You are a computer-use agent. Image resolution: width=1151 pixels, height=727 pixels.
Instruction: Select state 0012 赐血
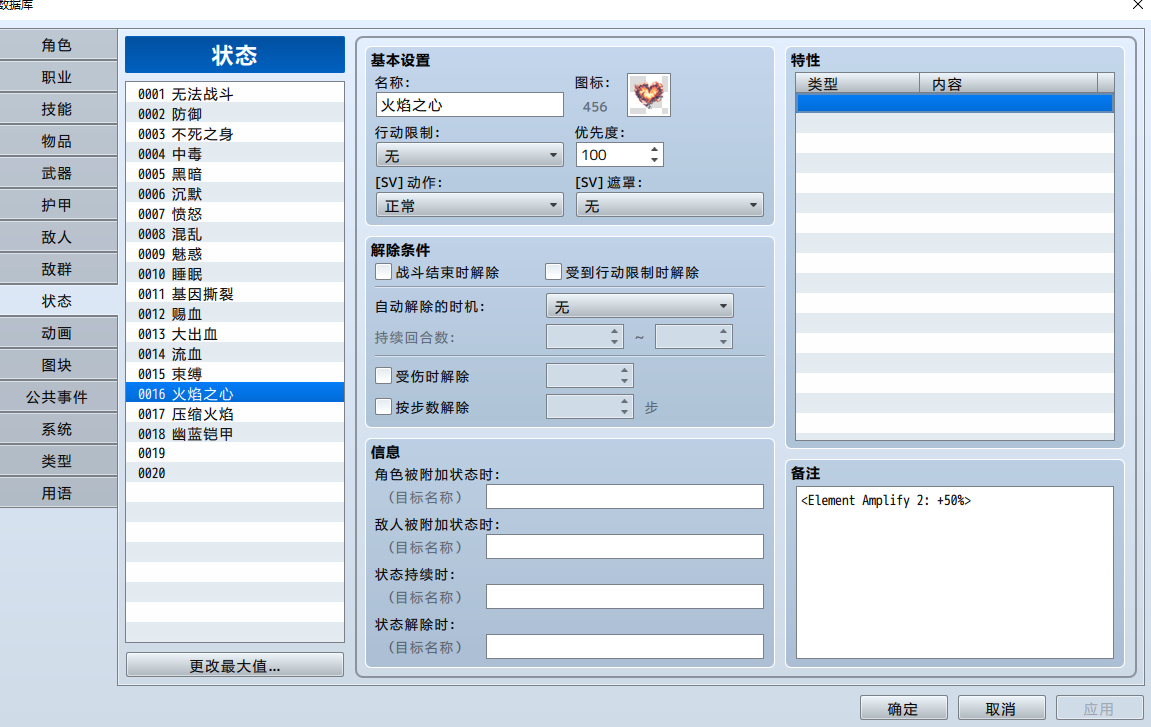pos(234,314)
